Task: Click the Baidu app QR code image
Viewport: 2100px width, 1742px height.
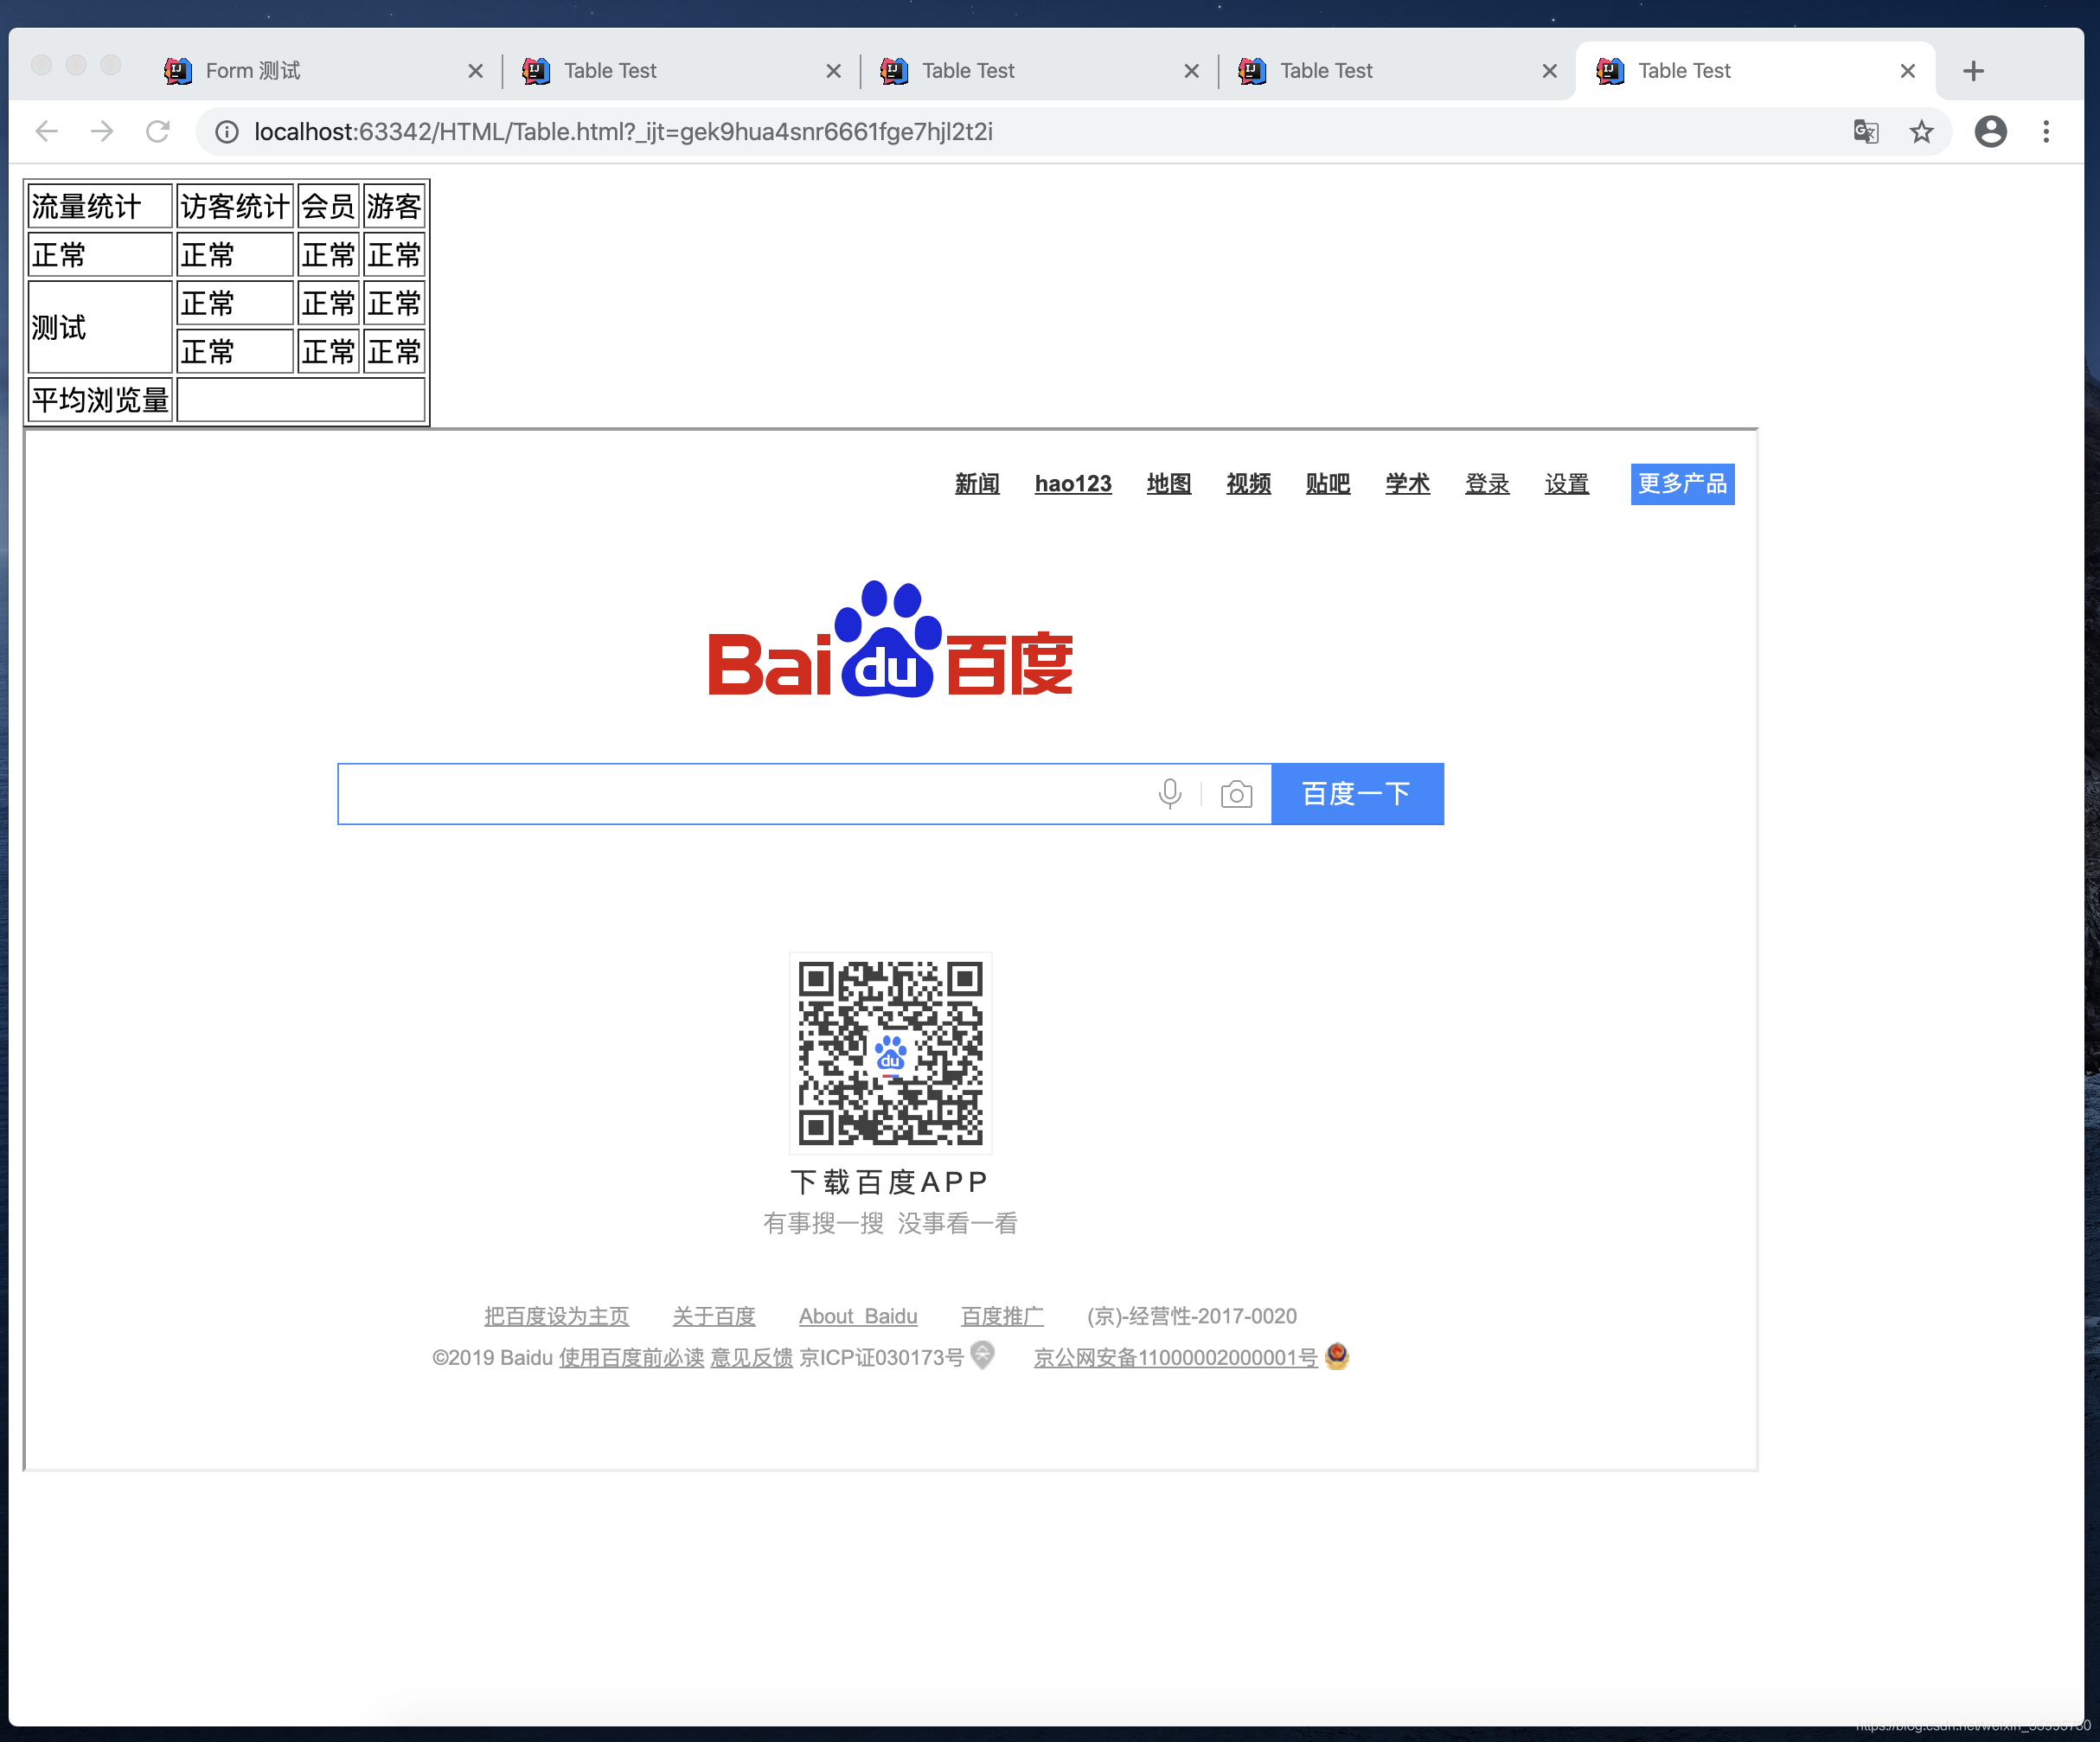Action: click(890, 1052)
